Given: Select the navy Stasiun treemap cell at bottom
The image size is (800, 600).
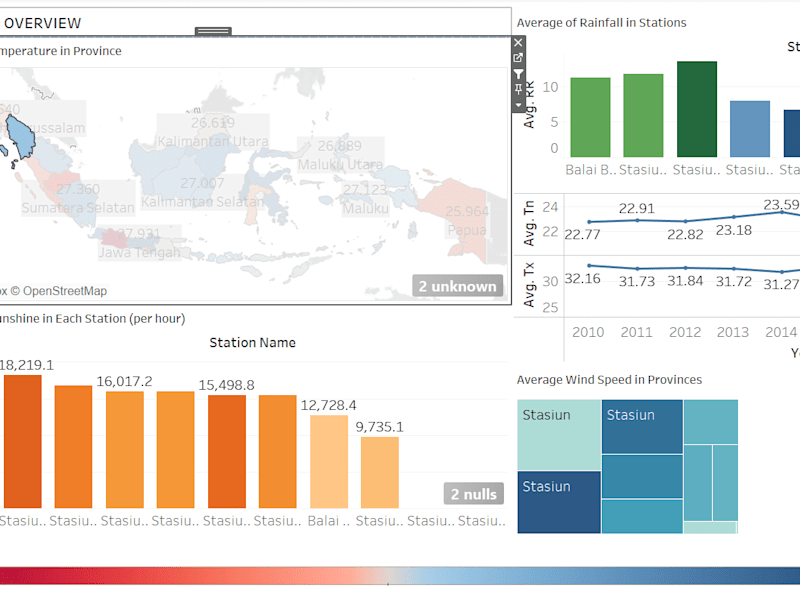Looking at the screenshot, I should tap(559, 502).
